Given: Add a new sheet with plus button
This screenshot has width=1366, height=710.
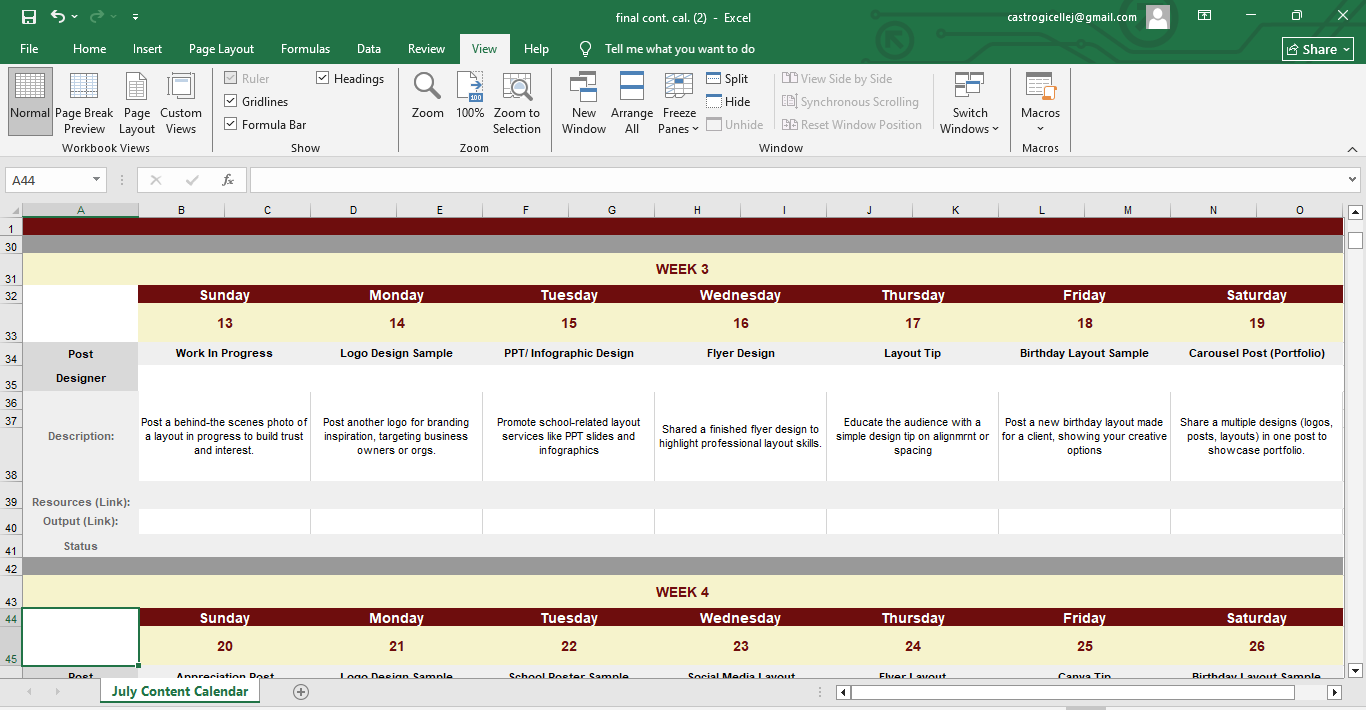Looking at the screenshot, I should pyautogui.click(x=301, y=692).
